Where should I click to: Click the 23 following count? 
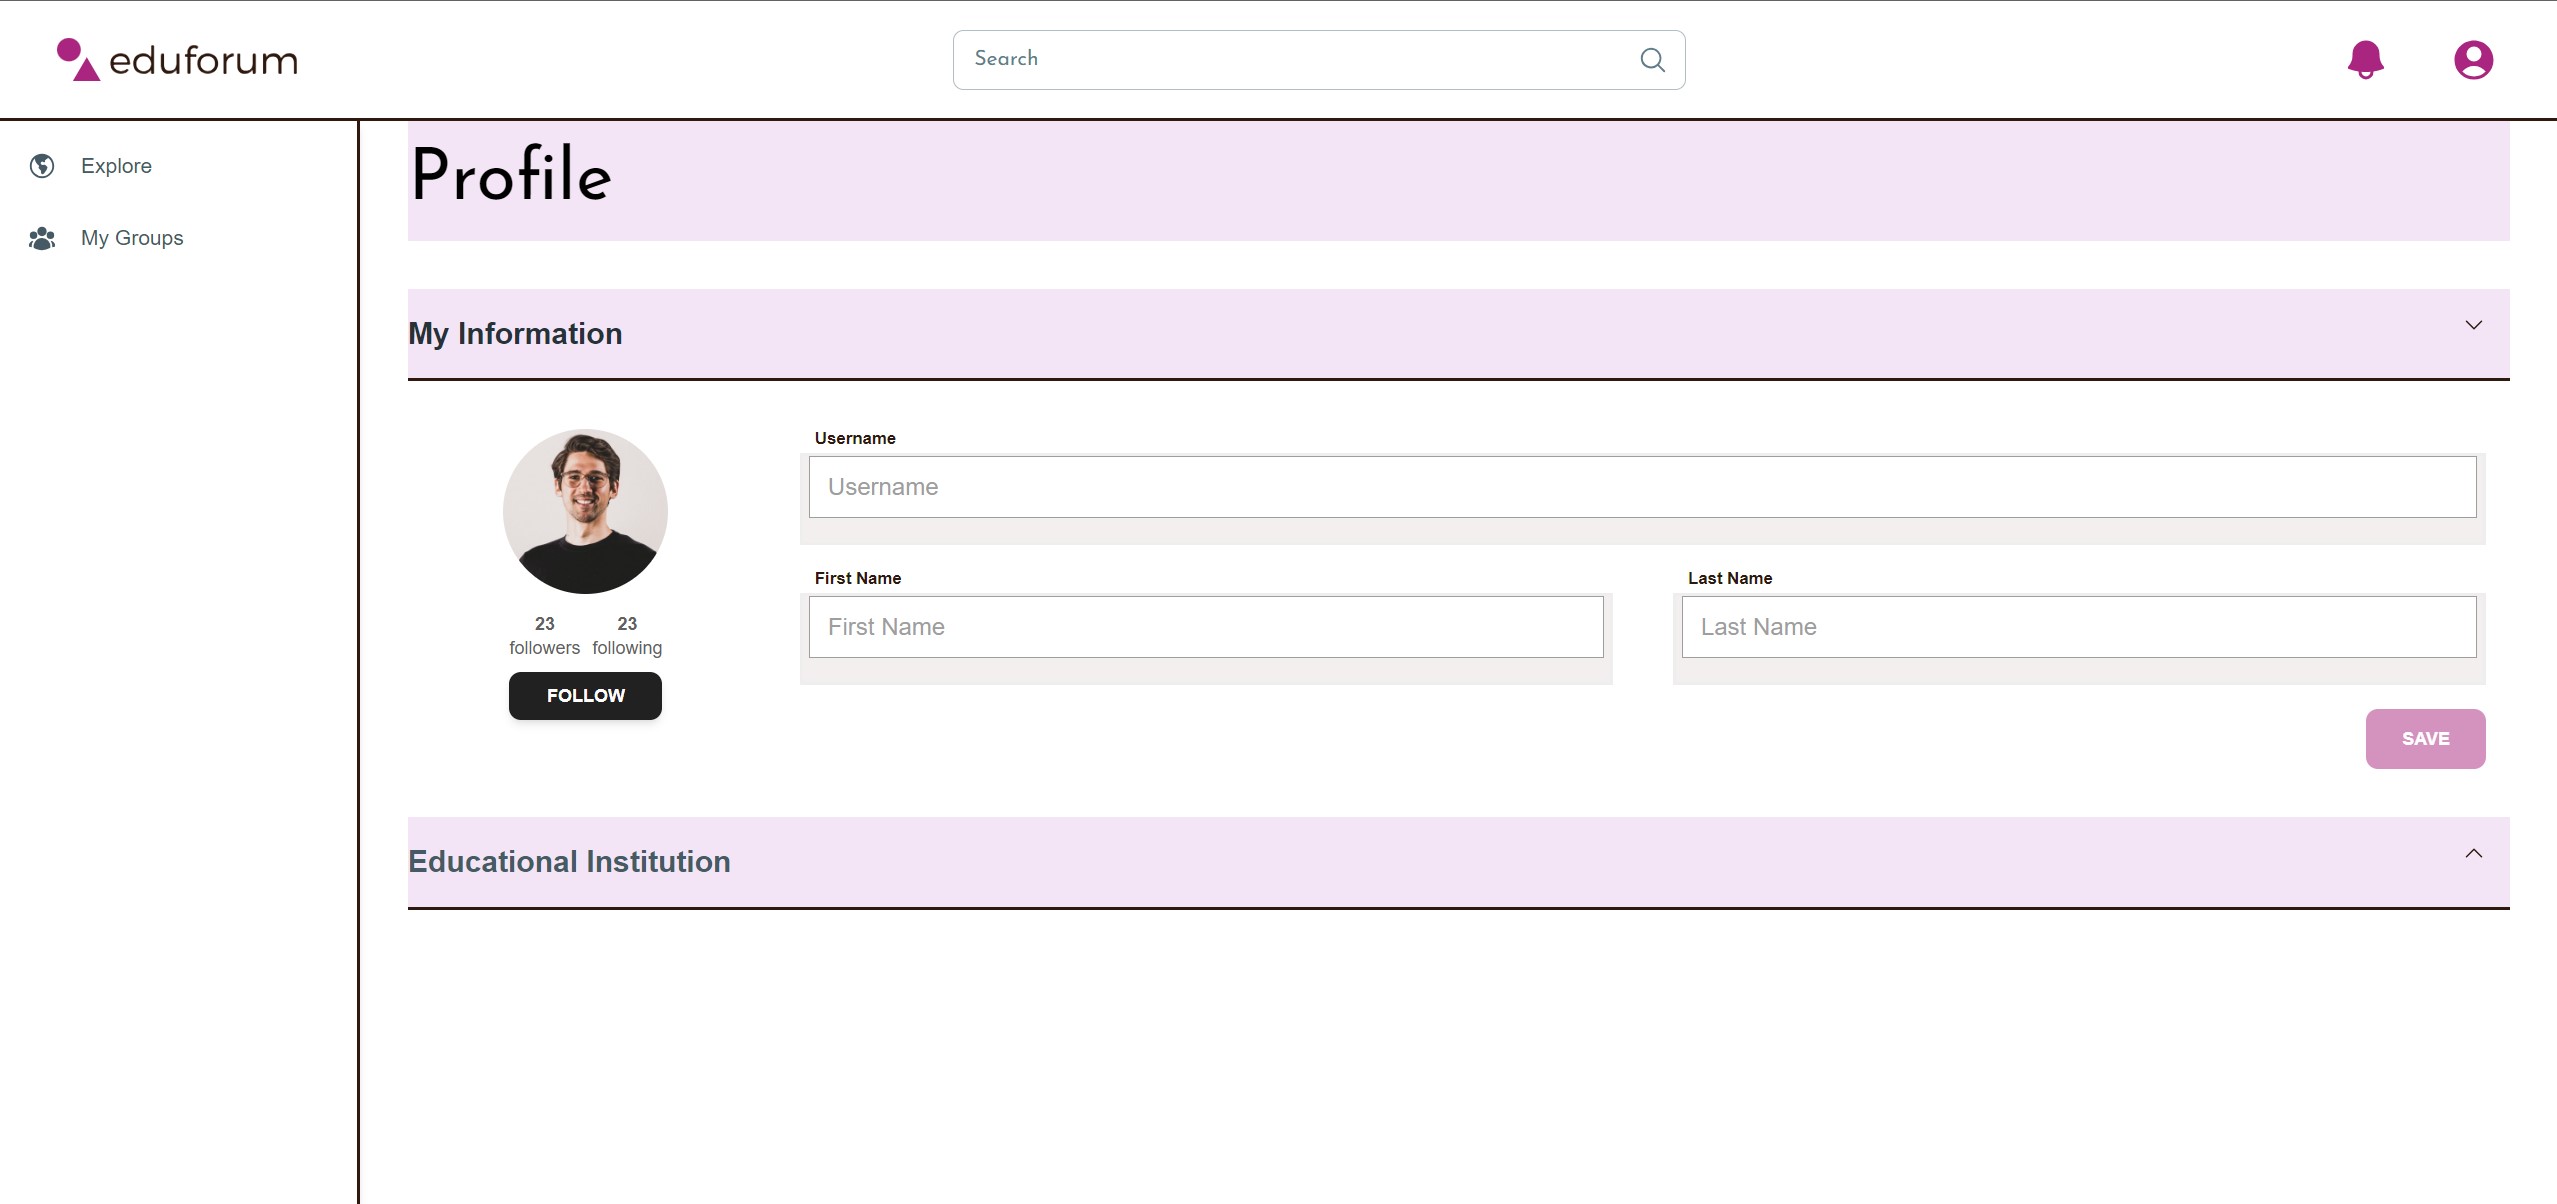[x=627, y=635]
